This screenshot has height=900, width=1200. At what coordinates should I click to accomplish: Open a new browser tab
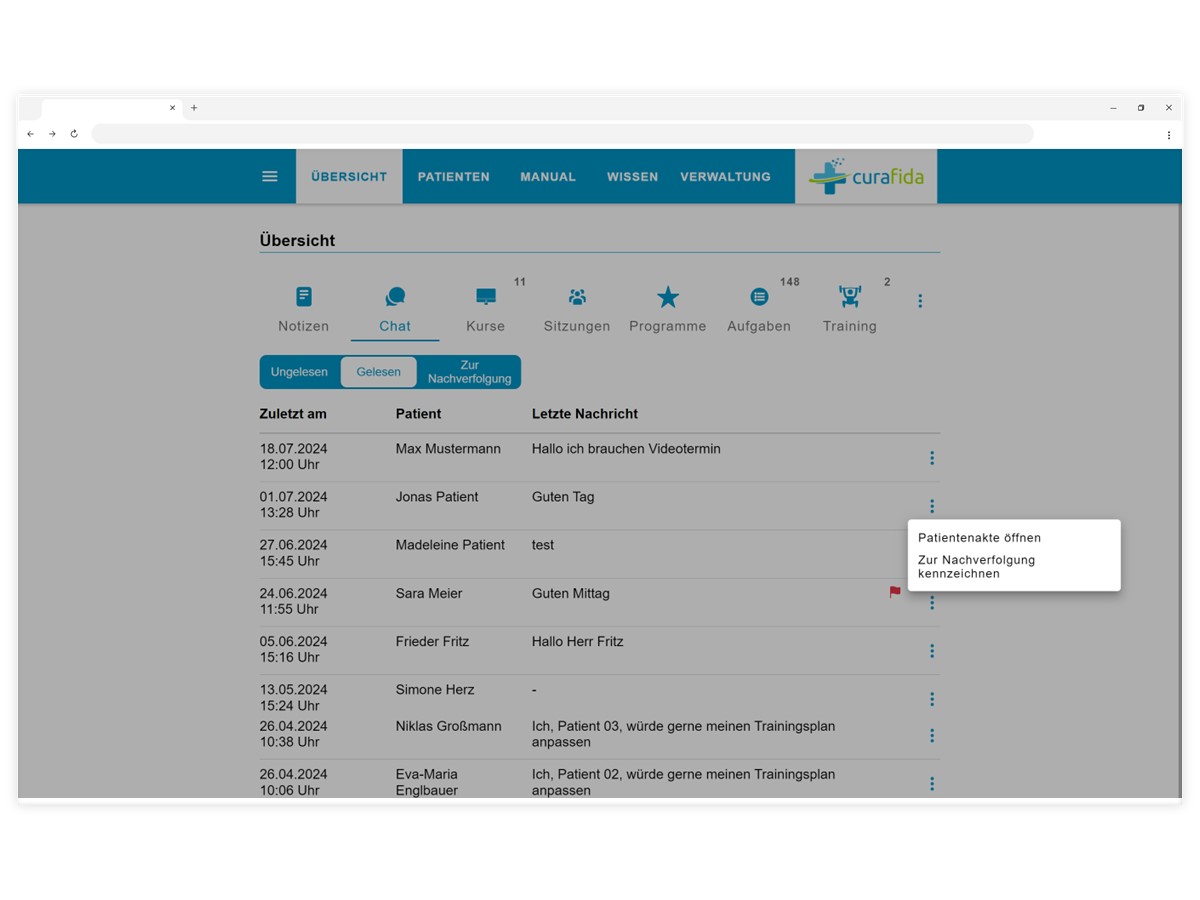194,108
